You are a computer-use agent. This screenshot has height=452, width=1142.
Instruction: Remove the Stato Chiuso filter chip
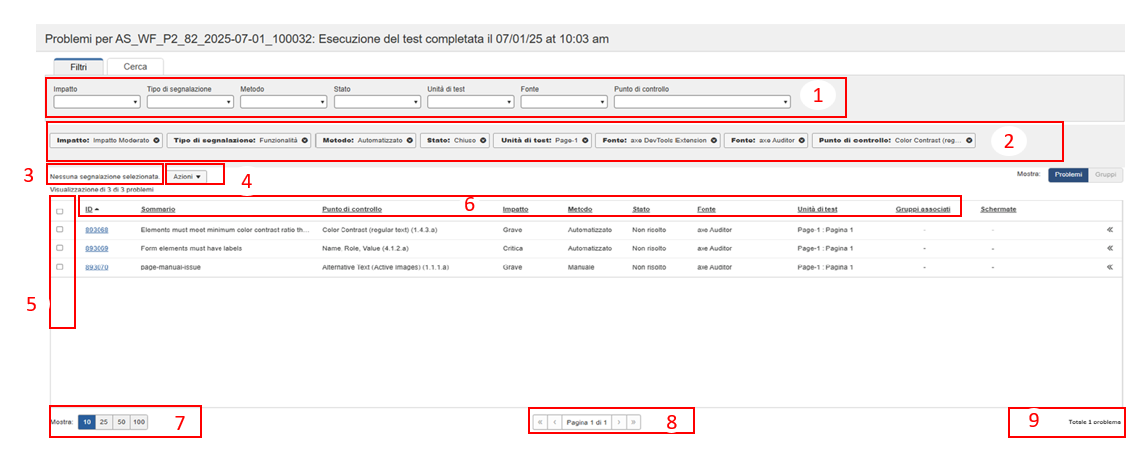coord(484,141)
